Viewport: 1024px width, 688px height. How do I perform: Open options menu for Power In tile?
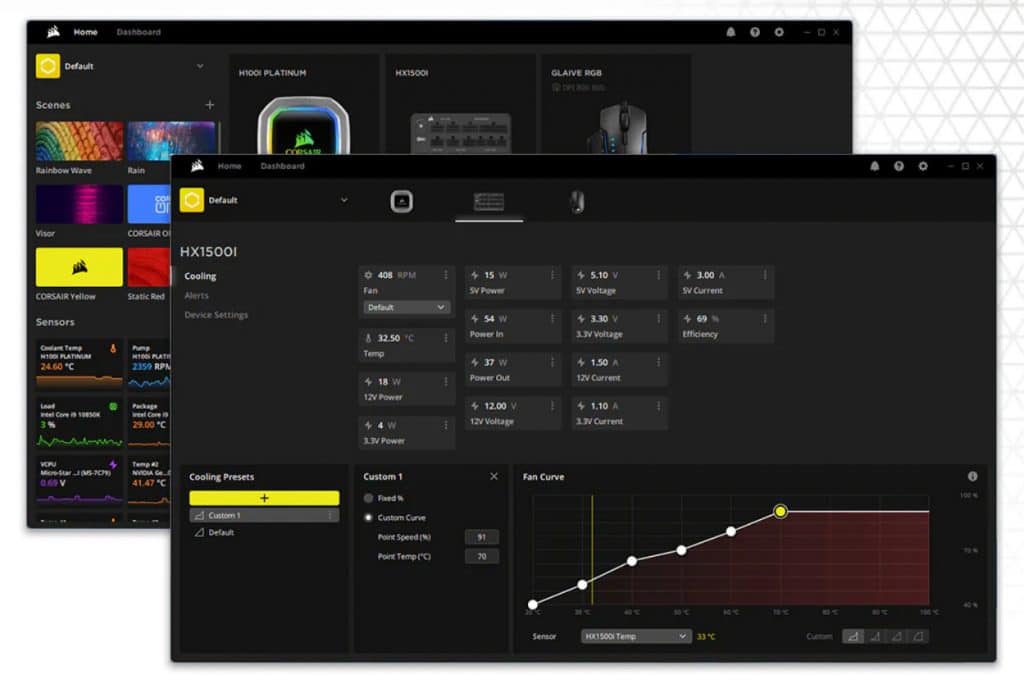click(x=552, y=319)
